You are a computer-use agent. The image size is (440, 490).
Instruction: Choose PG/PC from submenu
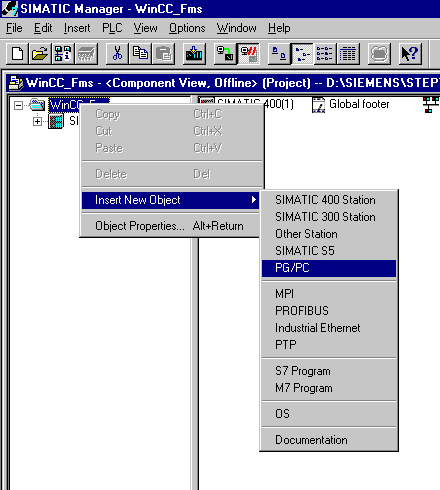pyautogui.click(x=329, y=268)
